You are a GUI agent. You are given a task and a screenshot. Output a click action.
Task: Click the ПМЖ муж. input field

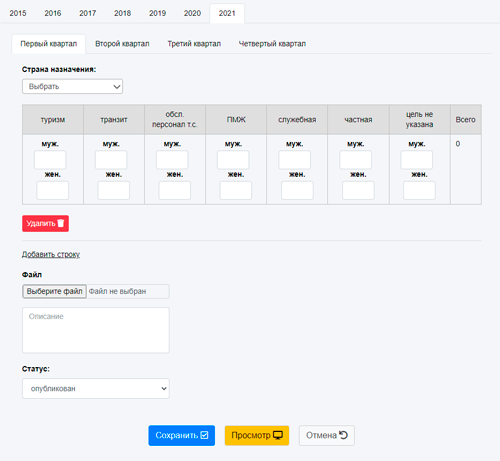[233, 160]
